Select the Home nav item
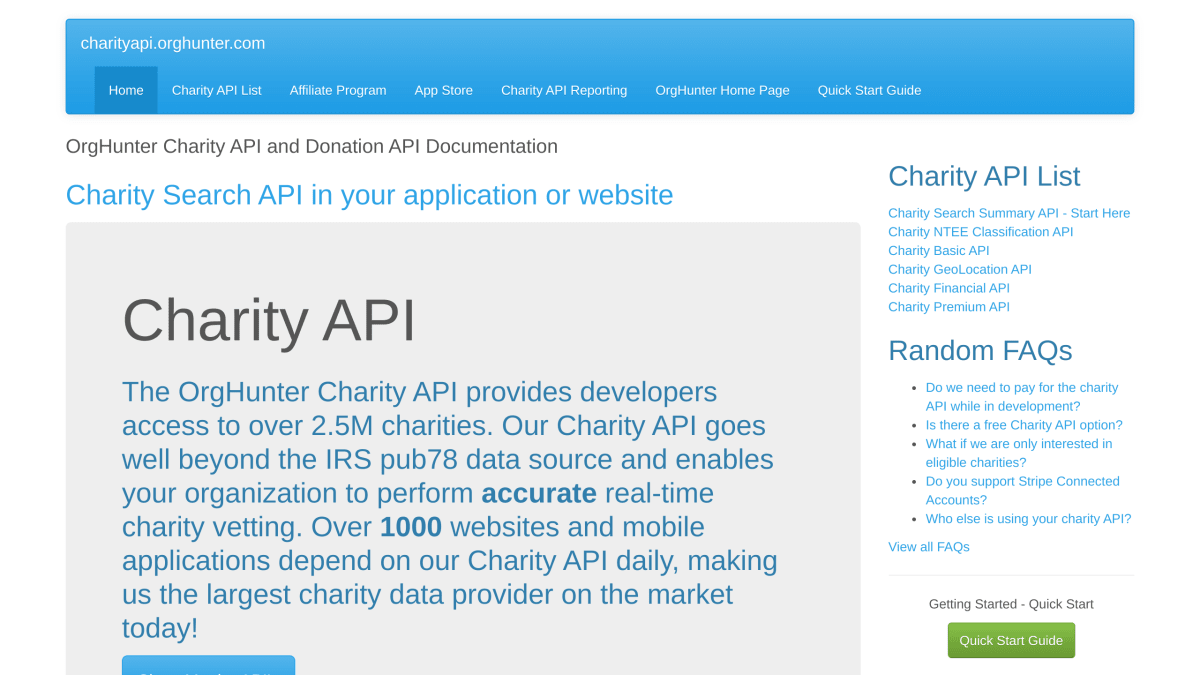This screenshot has width=1200, height=675. [x=126, y=90]
